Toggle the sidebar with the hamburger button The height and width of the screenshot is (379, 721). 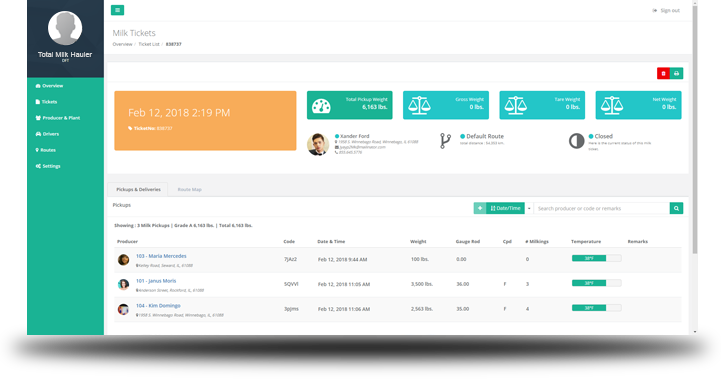coord(117,10)
